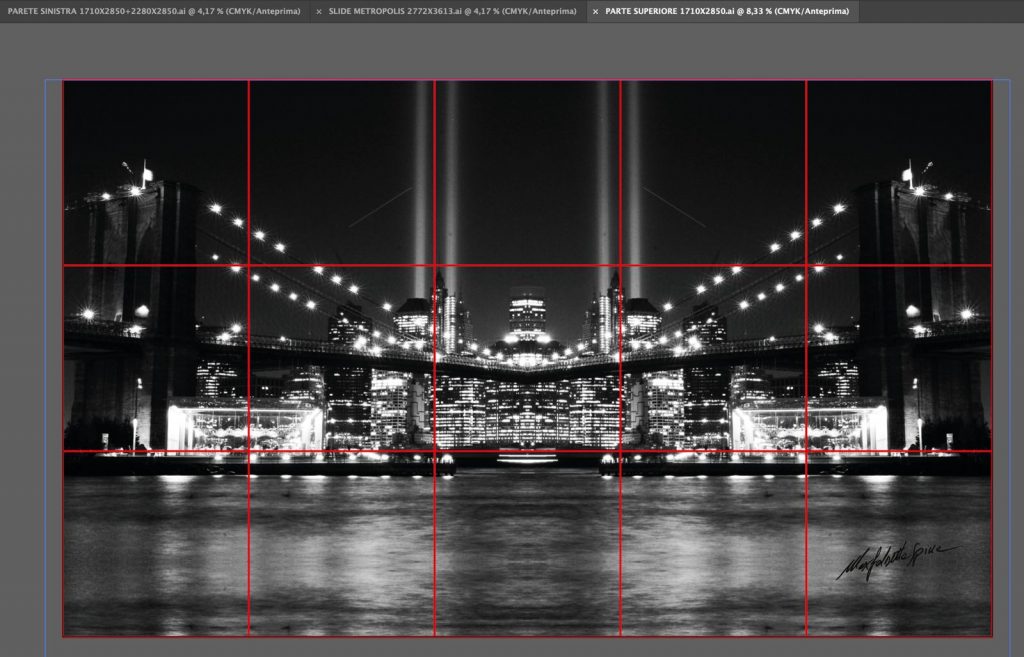
Task: Click the illuminated carousel pavilion on the right
Action: (809, 425)
